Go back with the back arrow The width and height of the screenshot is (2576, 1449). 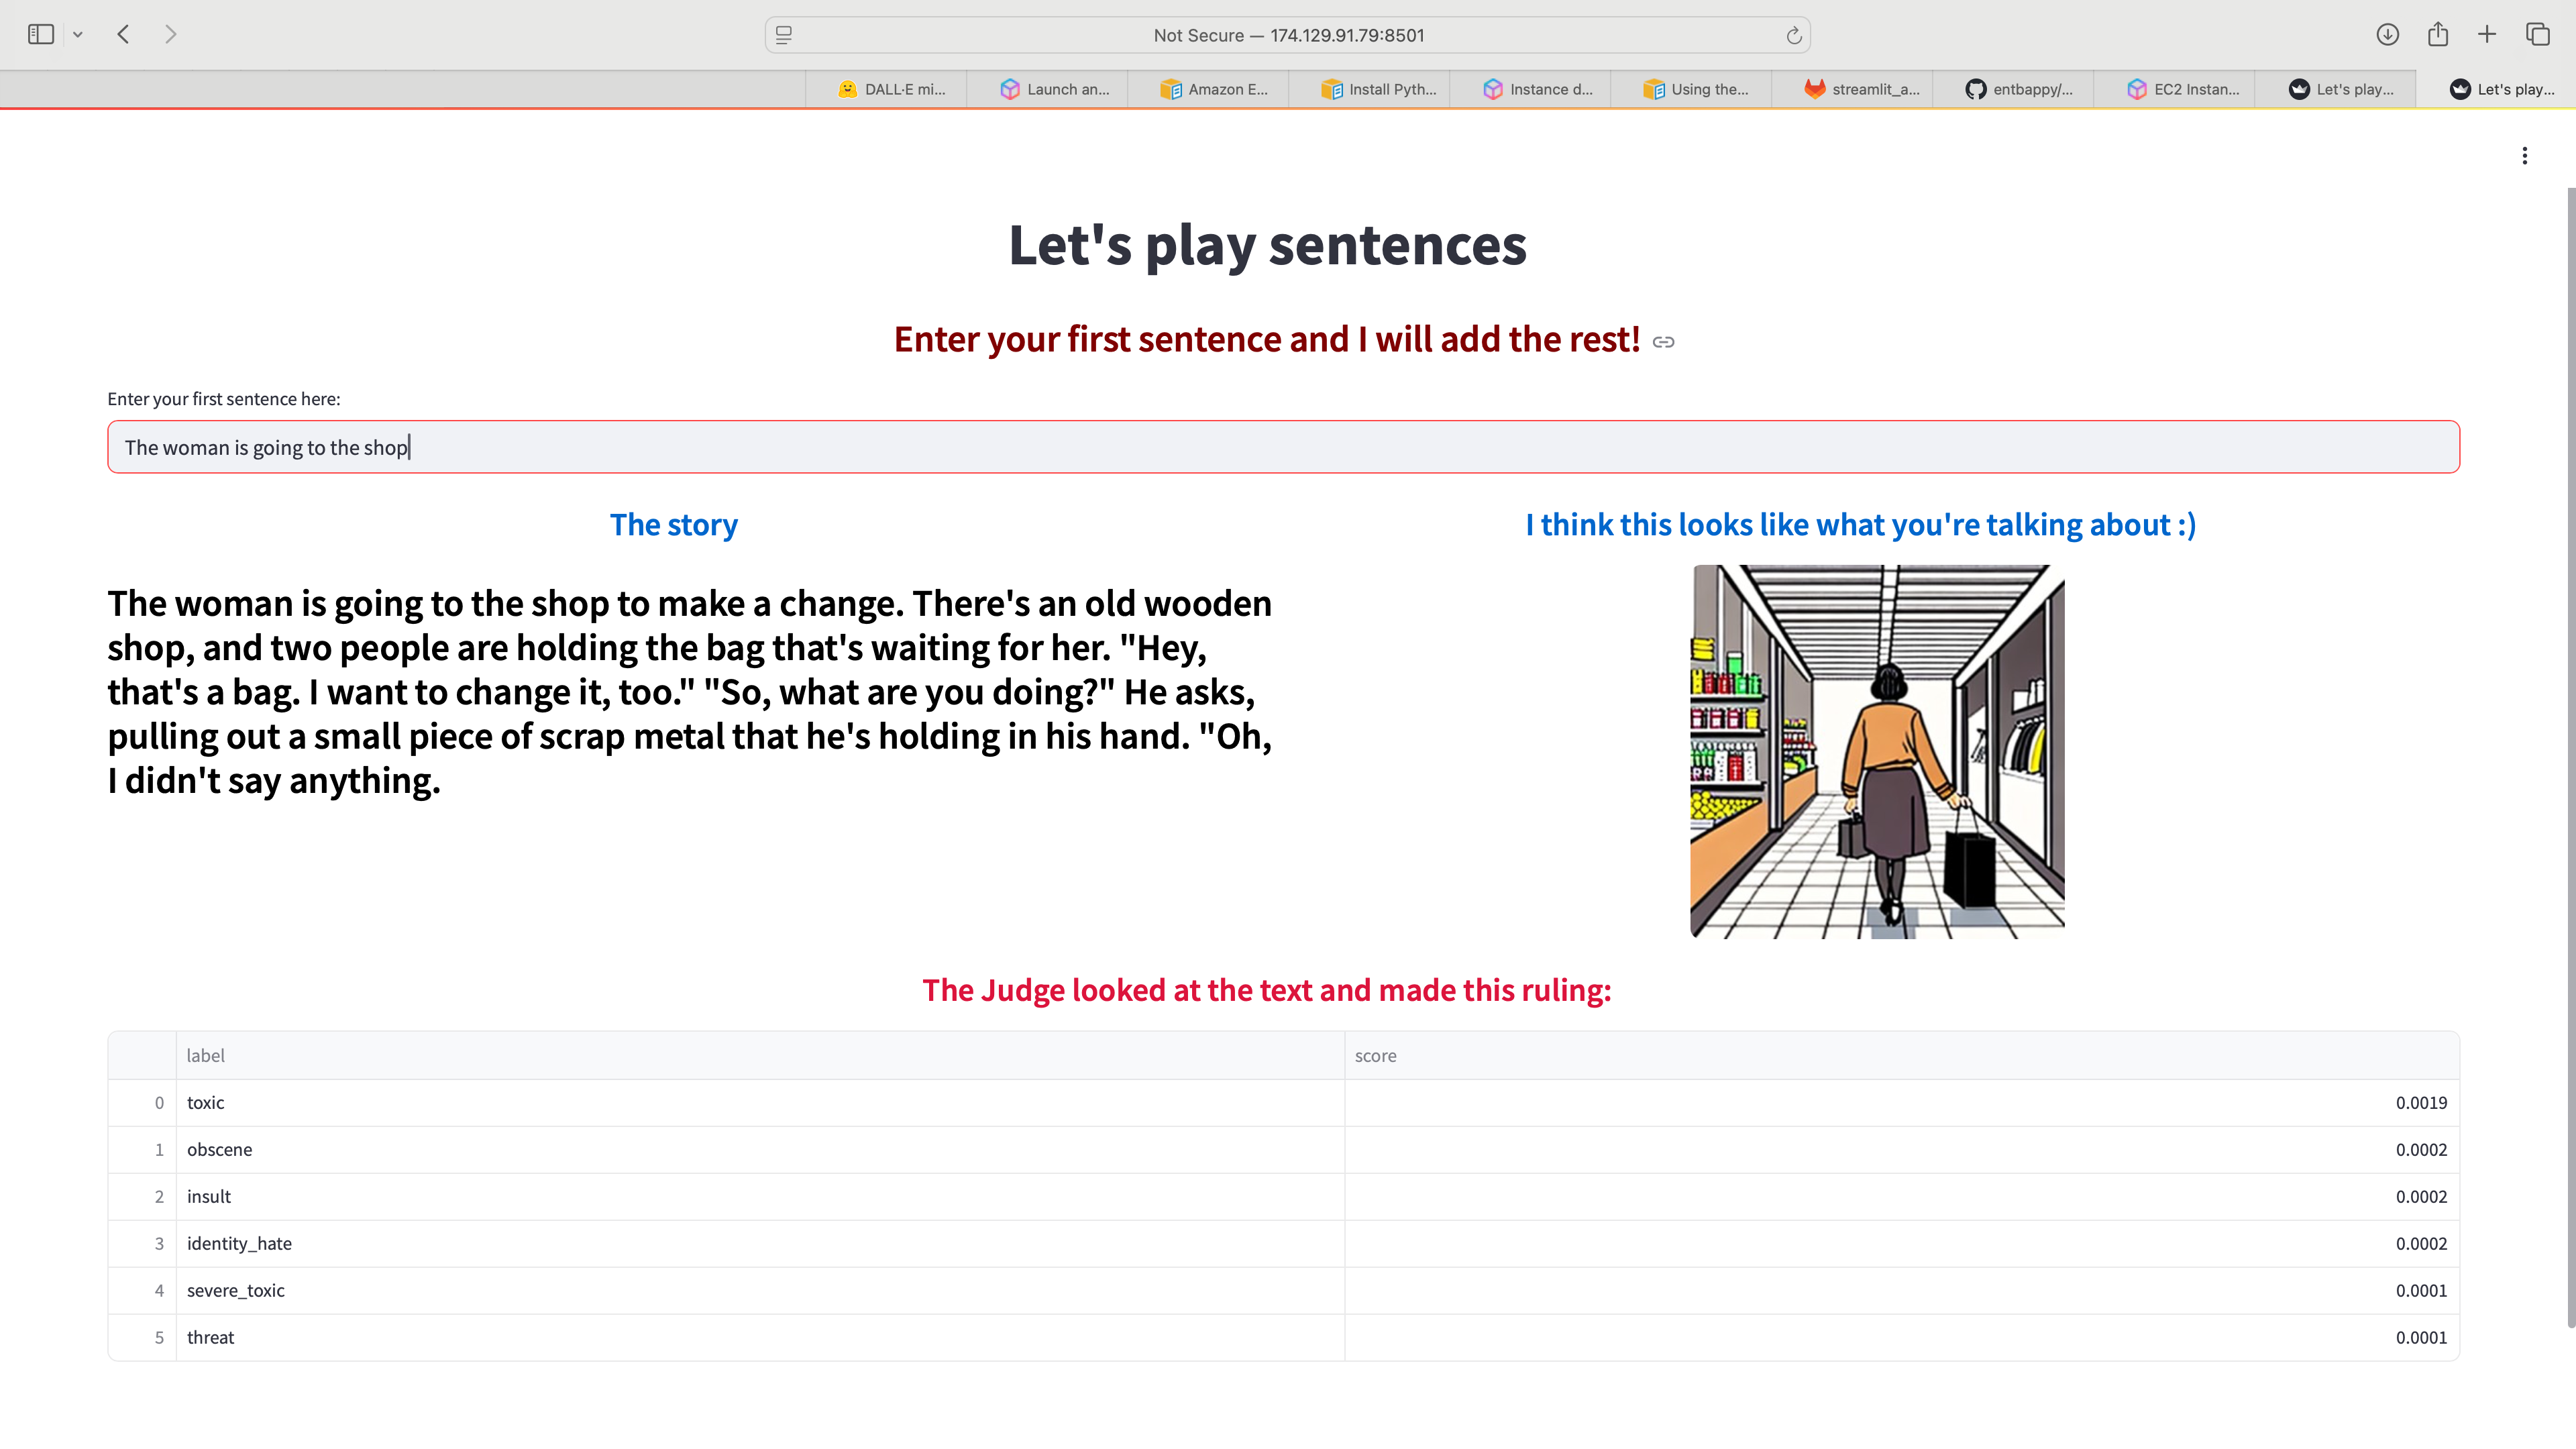124,35
